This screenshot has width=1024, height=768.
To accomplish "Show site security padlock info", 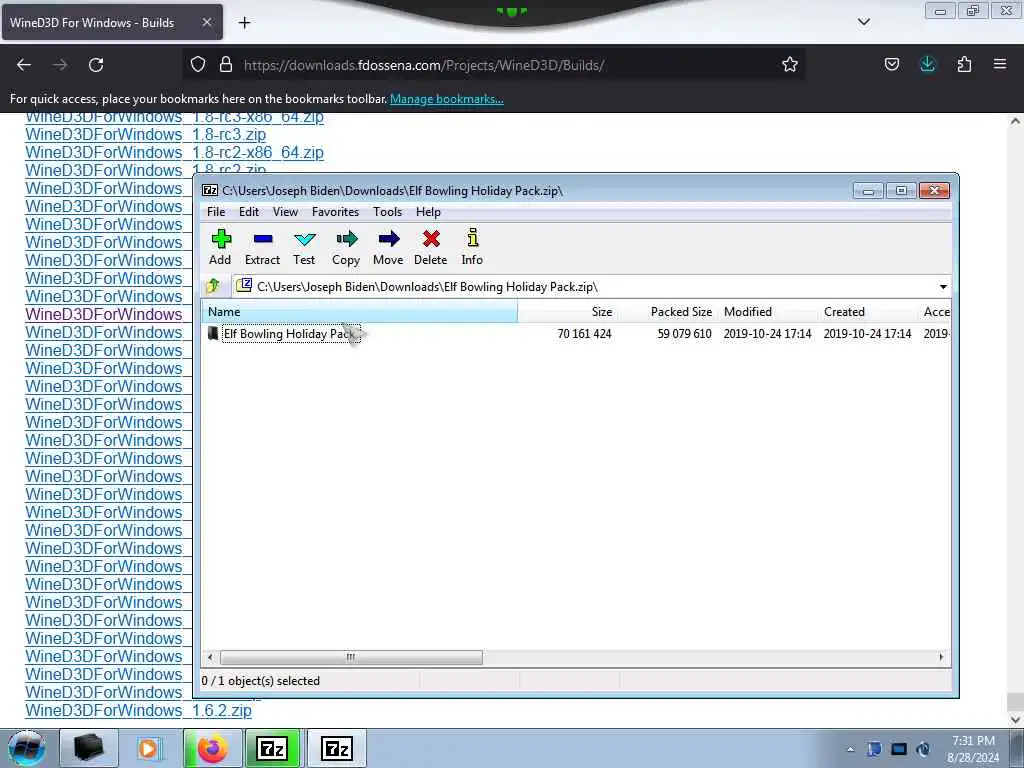I will point(226,64).
